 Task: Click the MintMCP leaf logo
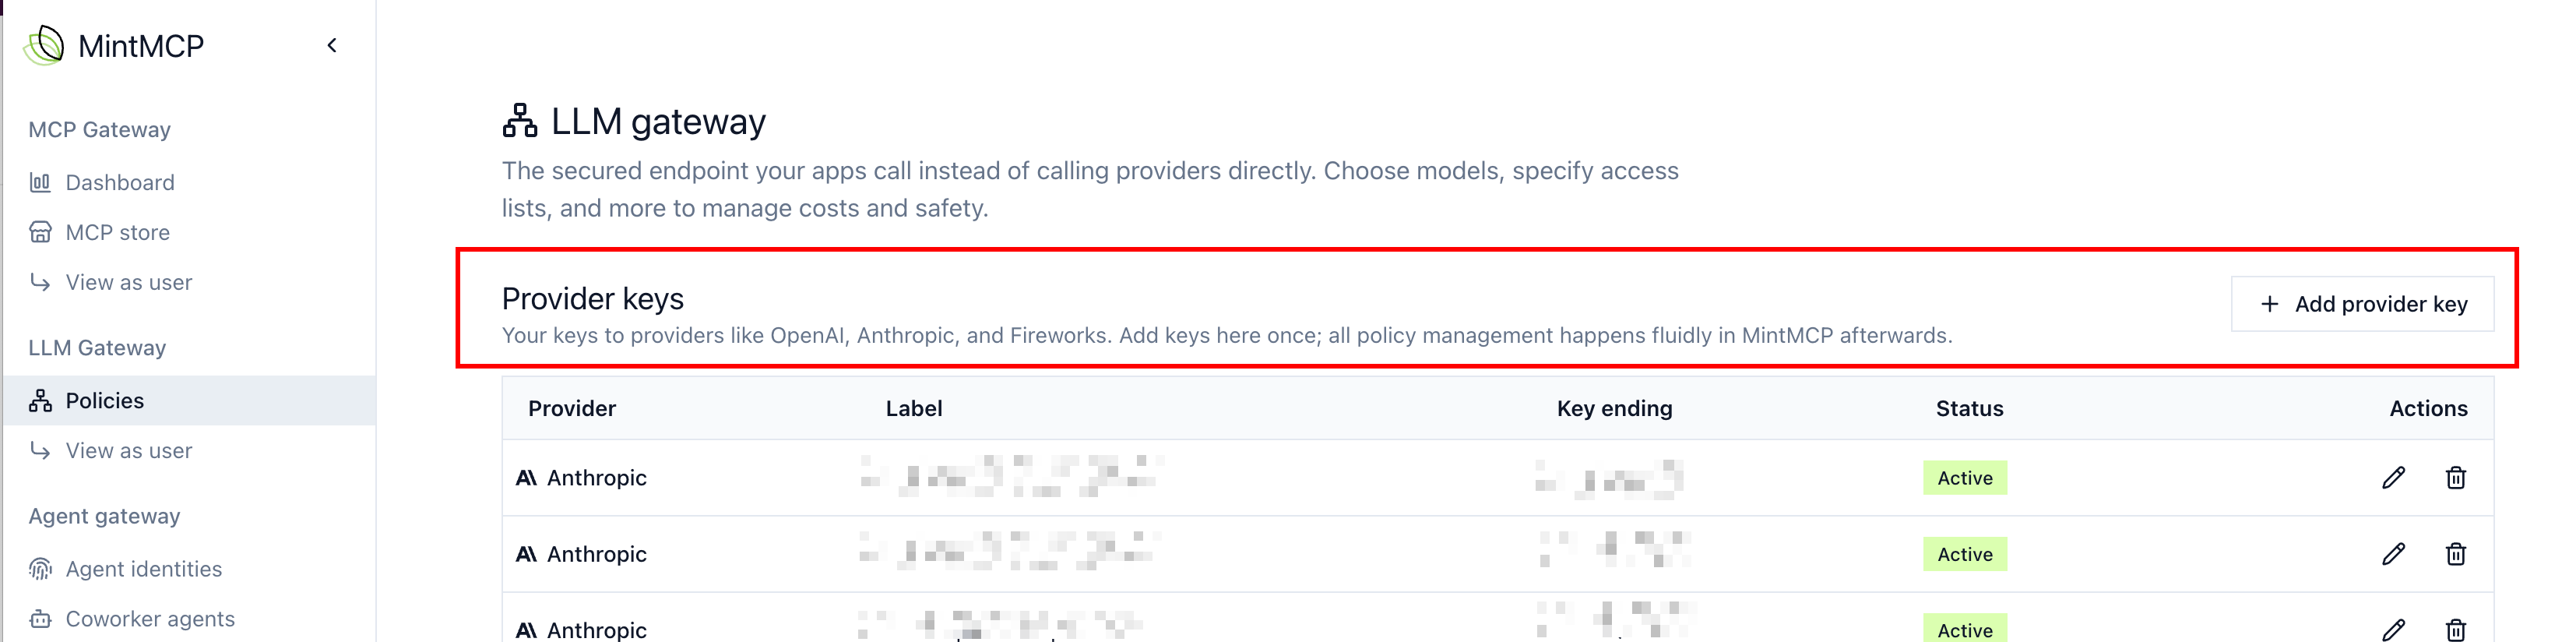(44, 45)
